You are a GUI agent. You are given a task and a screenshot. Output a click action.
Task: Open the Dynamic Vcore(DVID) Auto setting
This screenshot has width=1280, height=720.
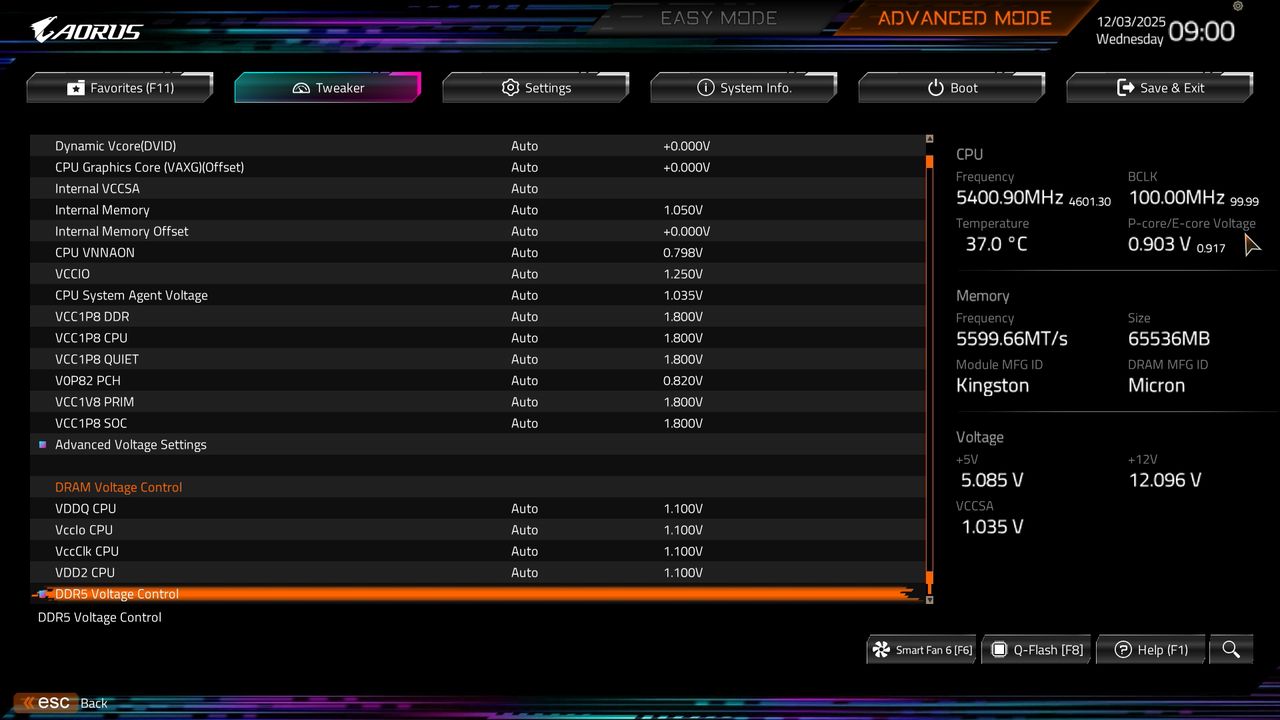point(525,145)
